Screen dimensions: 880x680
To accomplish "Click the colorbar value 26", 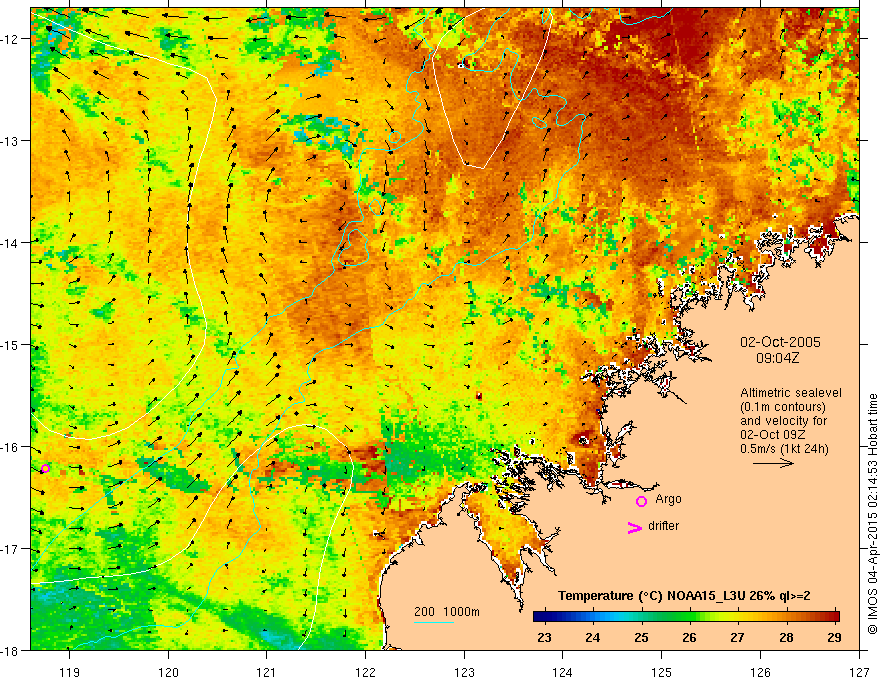I will (690, 637).
